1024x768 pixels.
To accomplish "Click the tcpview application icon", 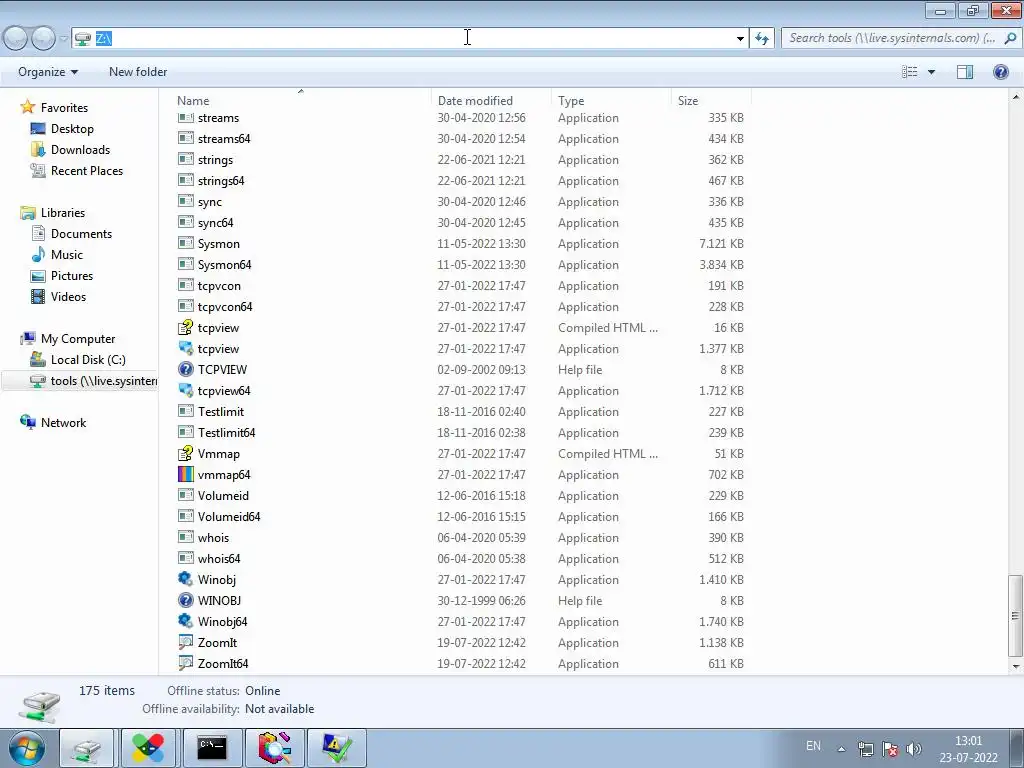I will click(x=186, y=349).
